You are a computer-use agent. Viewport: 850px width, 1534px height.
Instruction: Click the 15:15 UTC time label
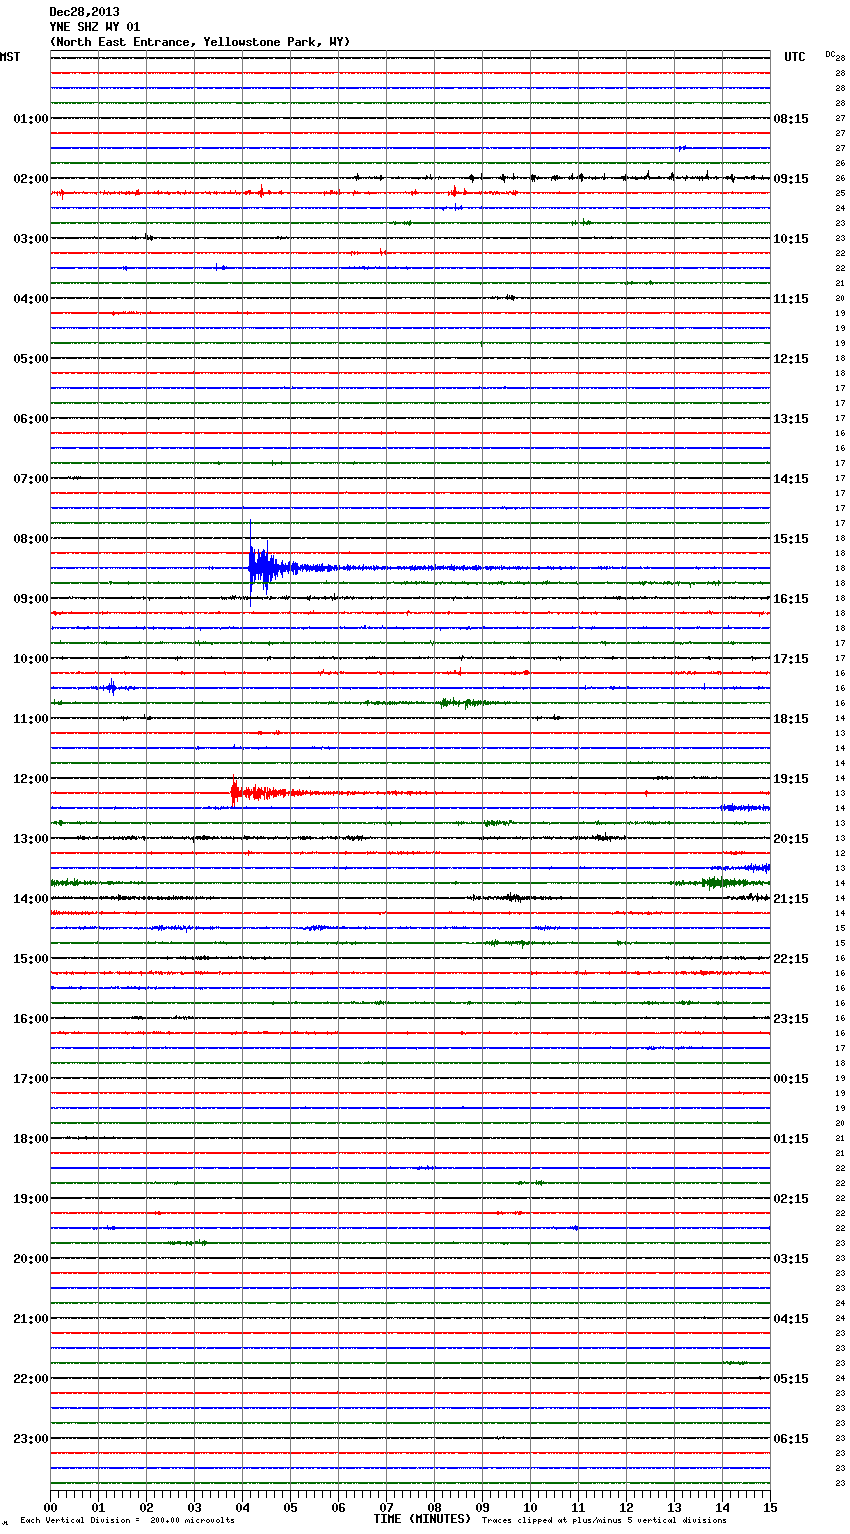click(x=791, y=539)
